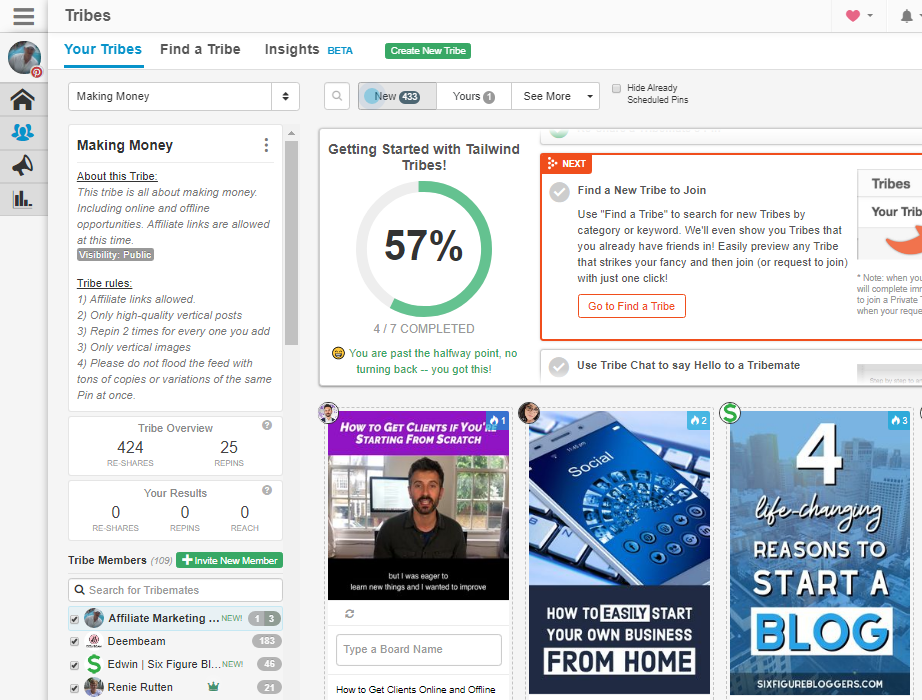Click Affiliate Marketing member avatar
The image size is (922, 700).
pyautogui.click(x=94, y=618)
